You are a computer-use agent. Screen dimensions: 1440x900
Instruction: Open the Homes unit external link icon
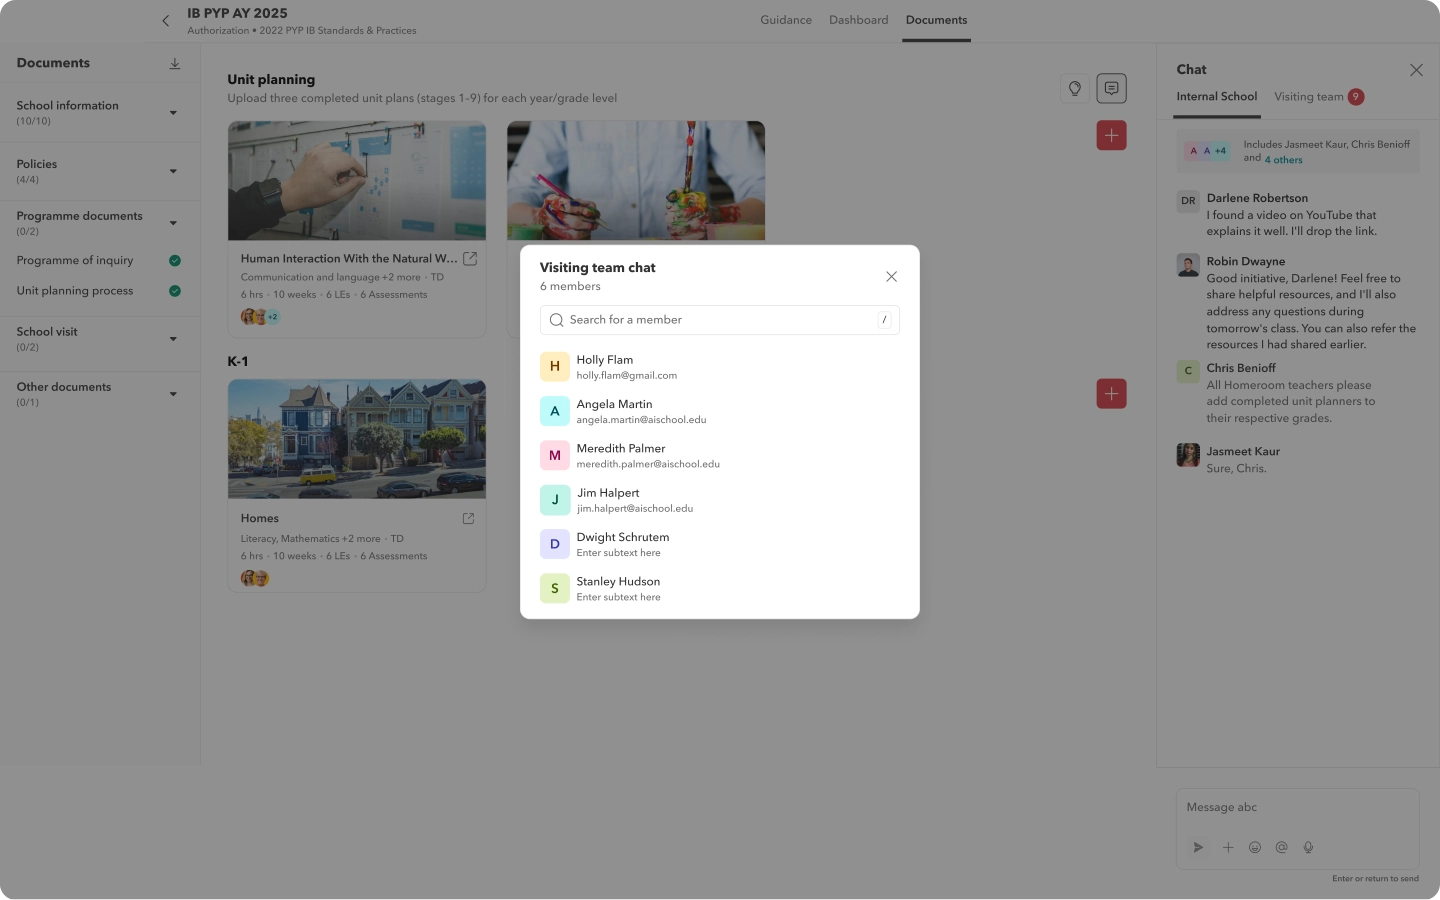coord(468,518)
